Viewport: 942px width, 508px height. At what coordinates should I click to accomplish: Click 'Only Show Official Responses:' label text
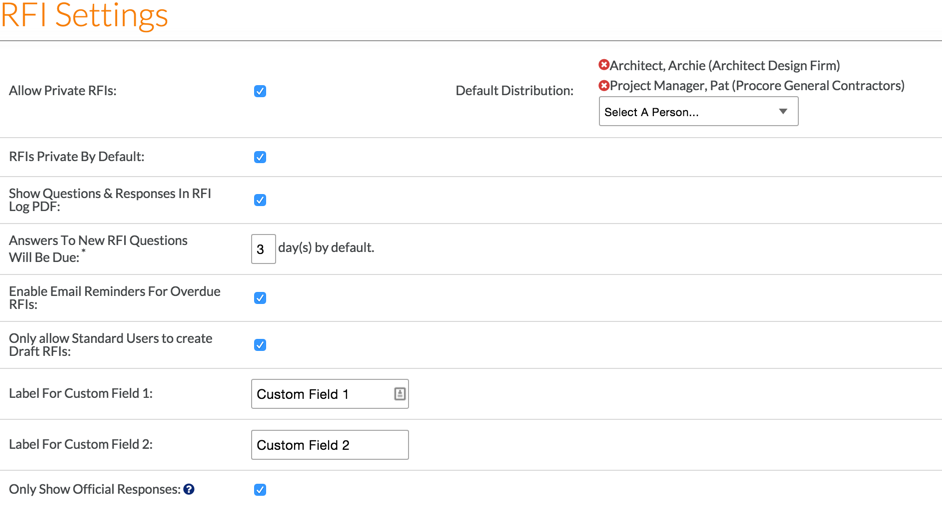95,489
